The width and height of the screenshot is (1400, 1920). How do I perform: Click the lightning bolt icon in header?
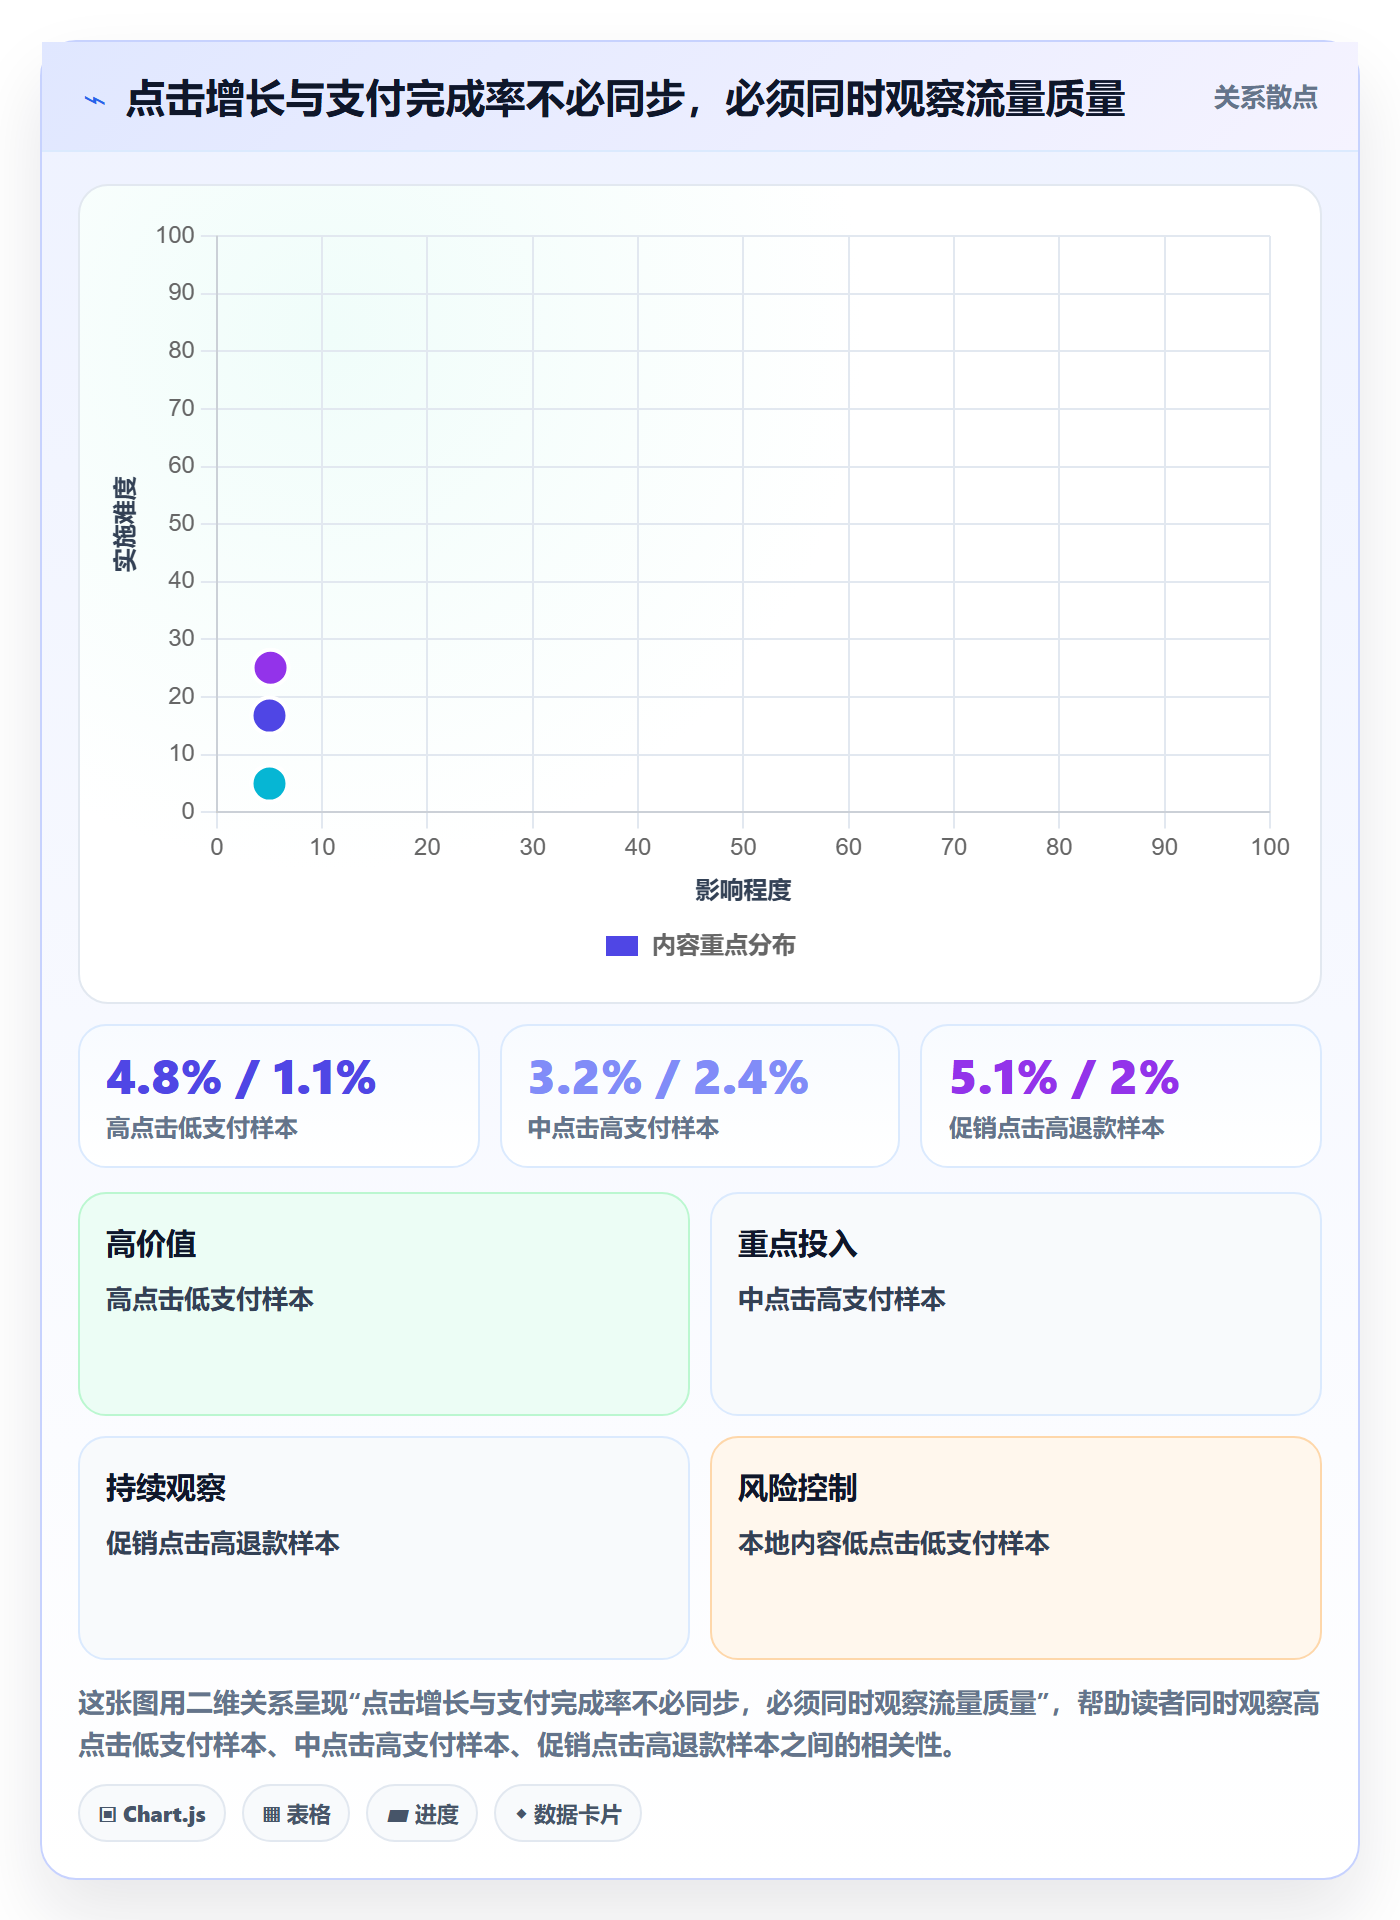(95, 100)
